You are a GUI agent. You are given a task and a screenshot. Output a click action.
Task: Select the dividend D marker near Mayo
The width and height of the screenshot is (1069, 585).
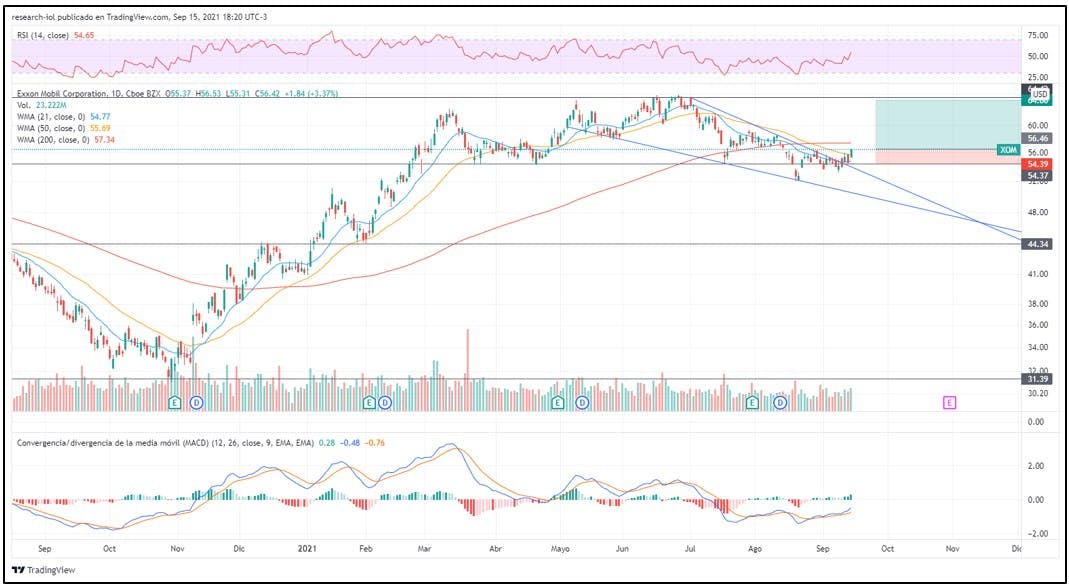pos(582,402)
